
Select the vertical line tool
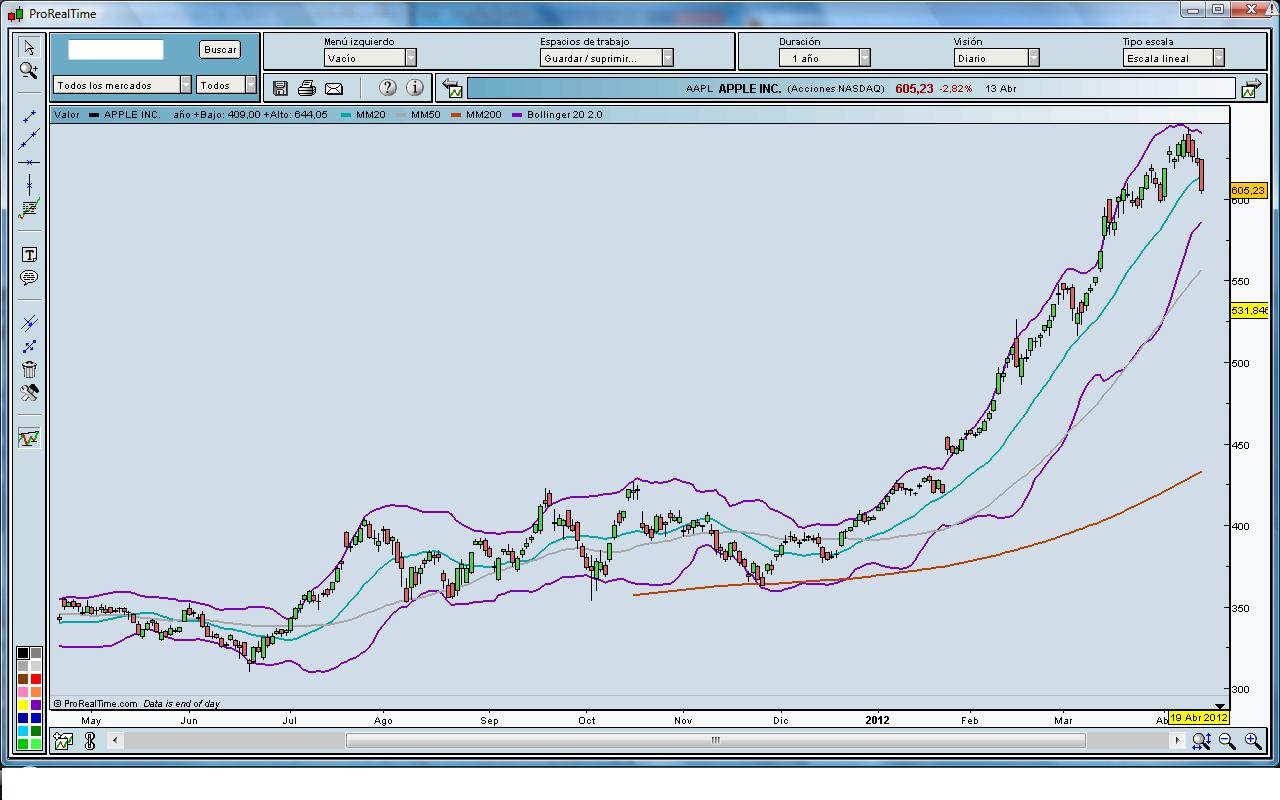pos(29,185)
